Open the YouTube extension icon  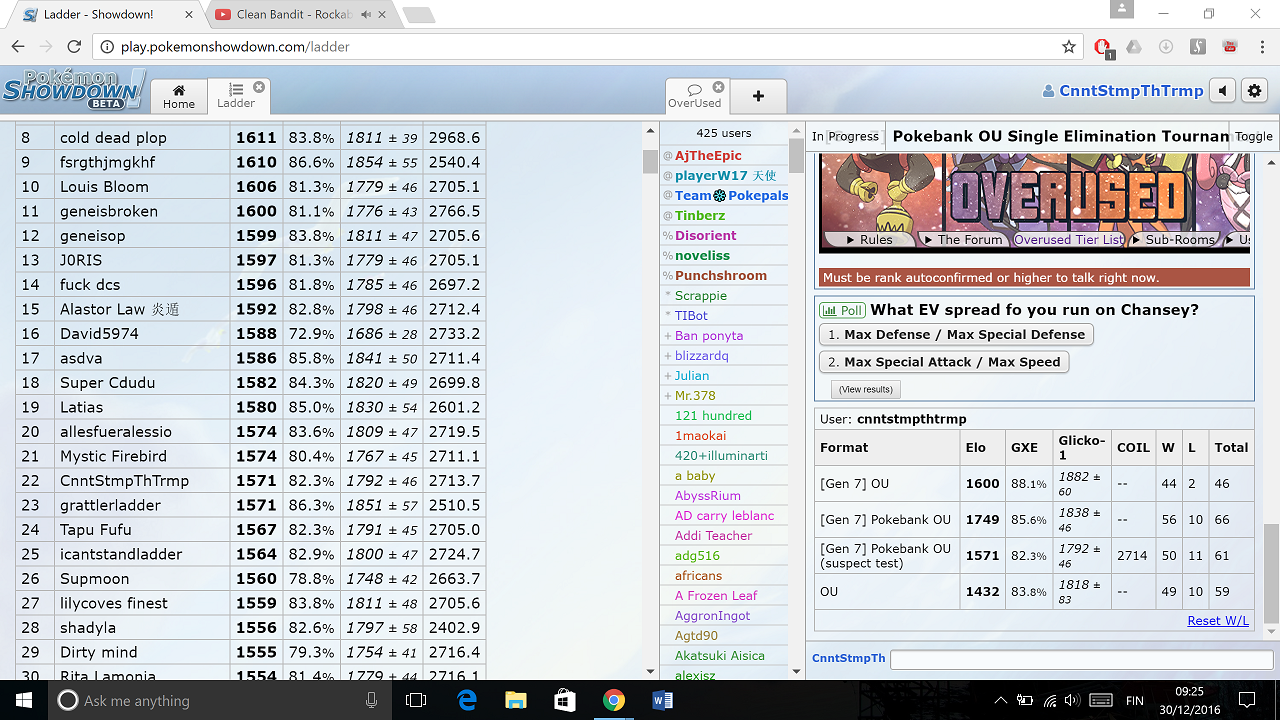coord(1230,47)
